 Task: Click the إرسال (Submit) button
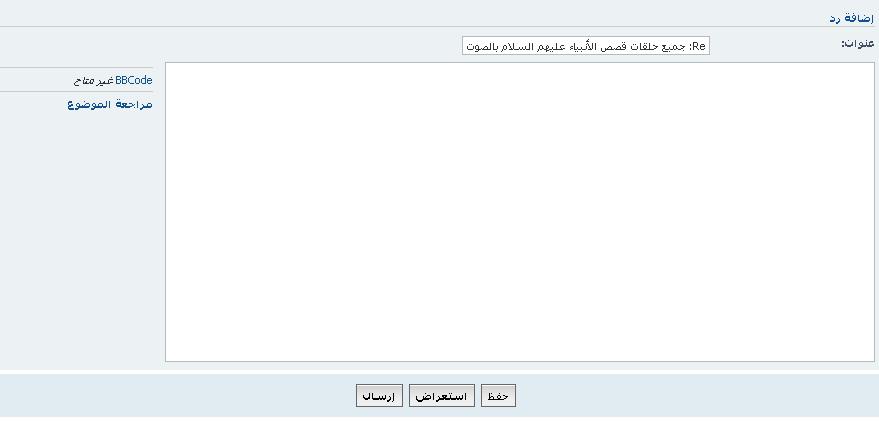(378, 396)
